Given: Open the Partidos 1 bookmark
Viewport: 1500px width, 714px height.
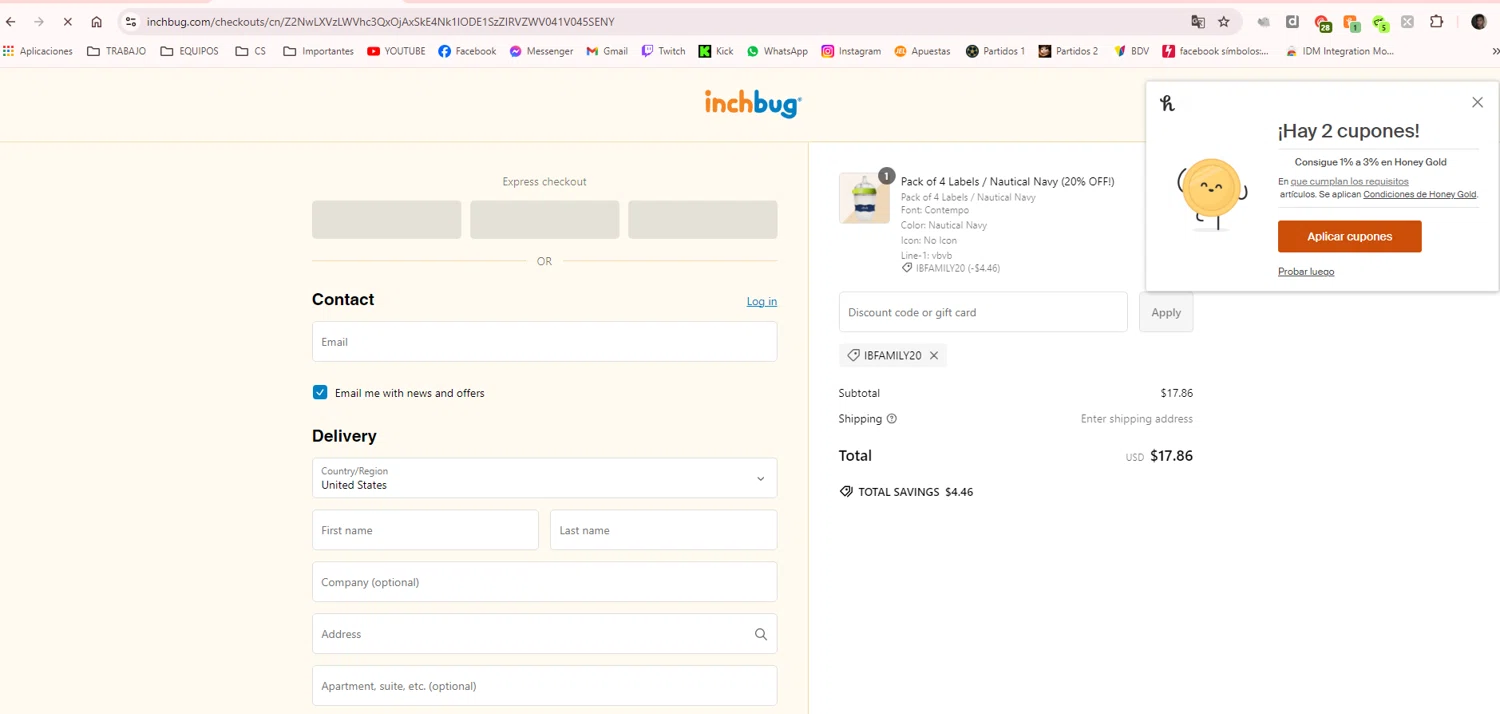Looking at the screenshot, I should pyautogui.click(x=995, y=51).
